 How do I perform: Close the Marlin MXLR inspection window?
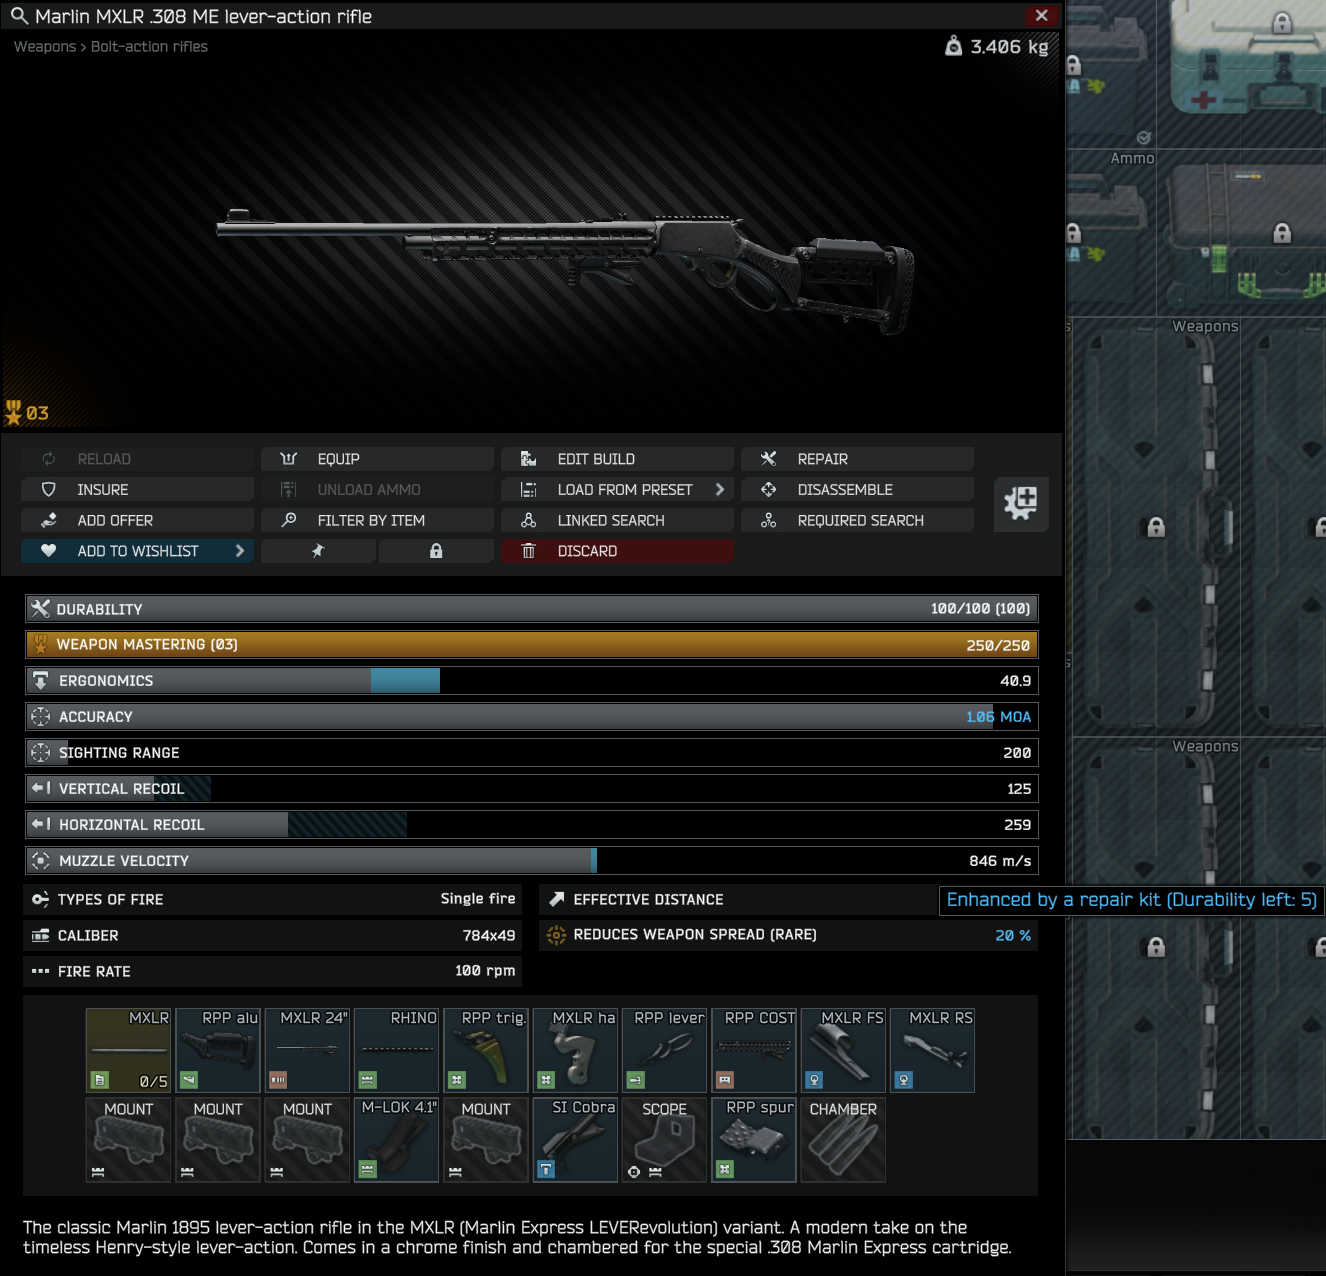pyautogui.click(x=1041, y=15)
